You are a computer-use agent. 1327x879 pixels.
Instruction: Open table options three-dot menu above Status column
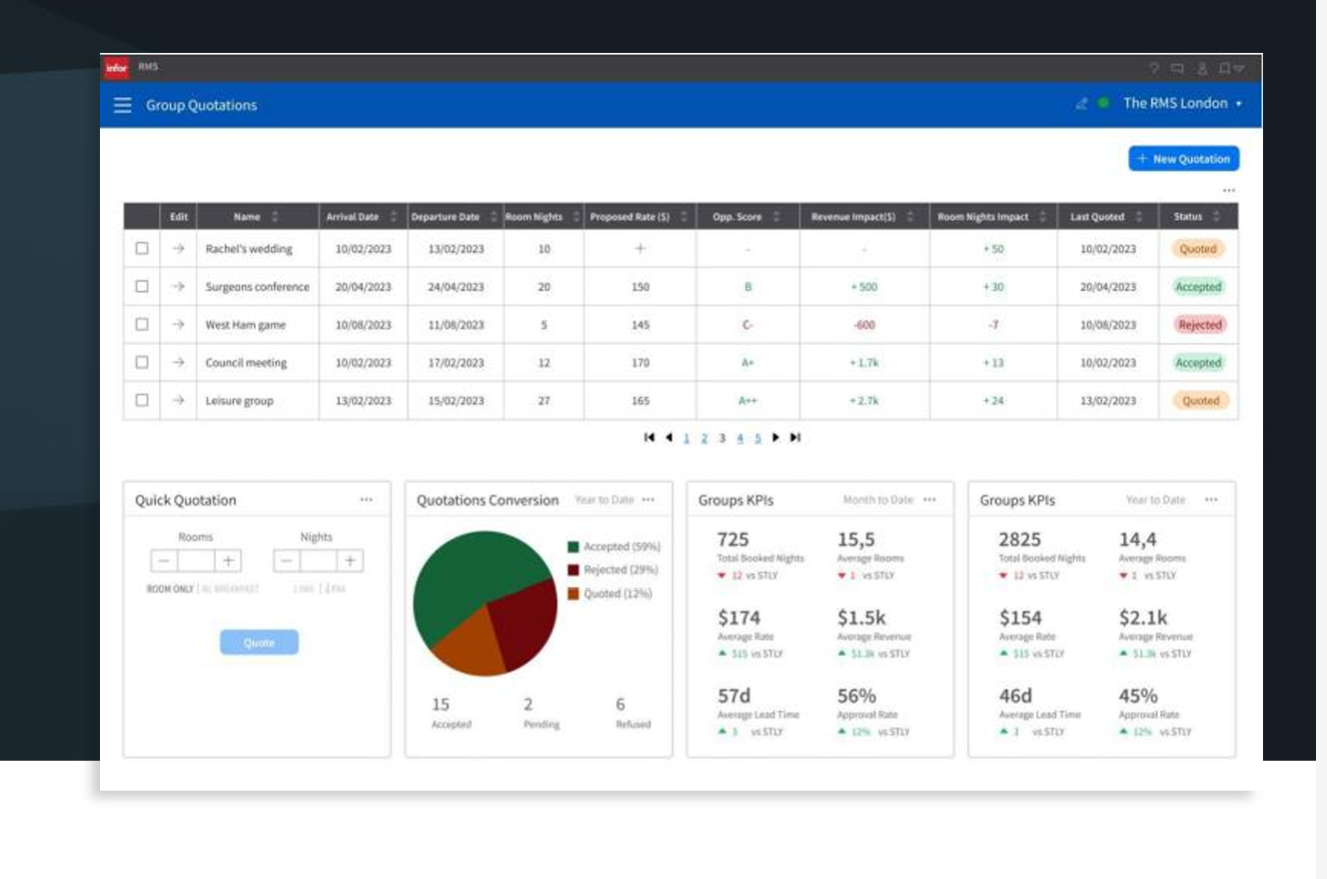pyautogui.click(x=1228, y=190)
